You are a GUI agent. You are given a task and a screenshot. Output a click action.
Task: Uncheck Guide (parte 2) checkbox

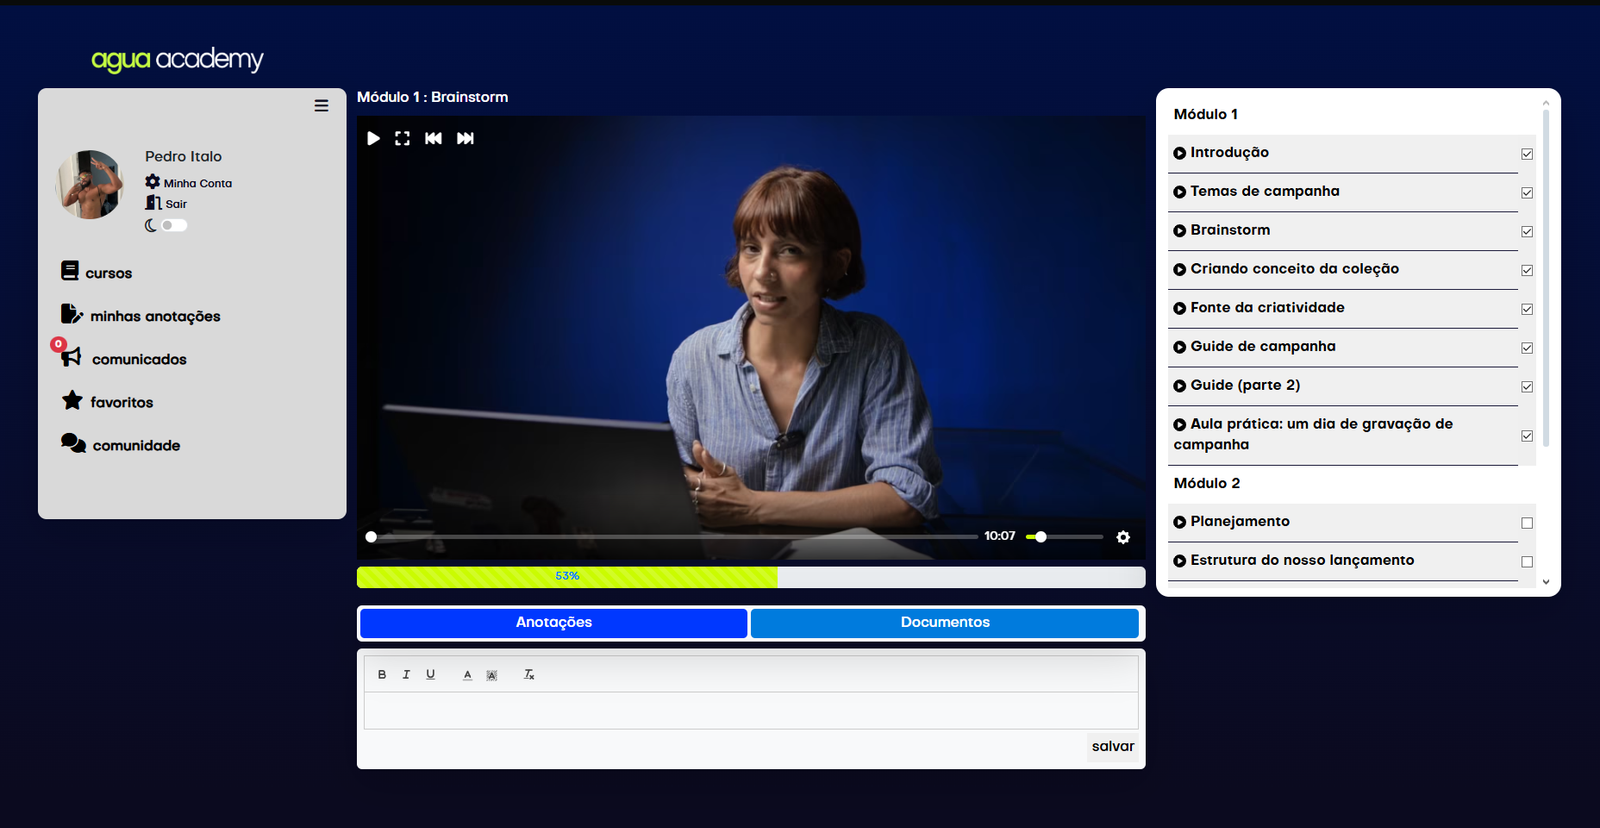[x=1527, y=387]
